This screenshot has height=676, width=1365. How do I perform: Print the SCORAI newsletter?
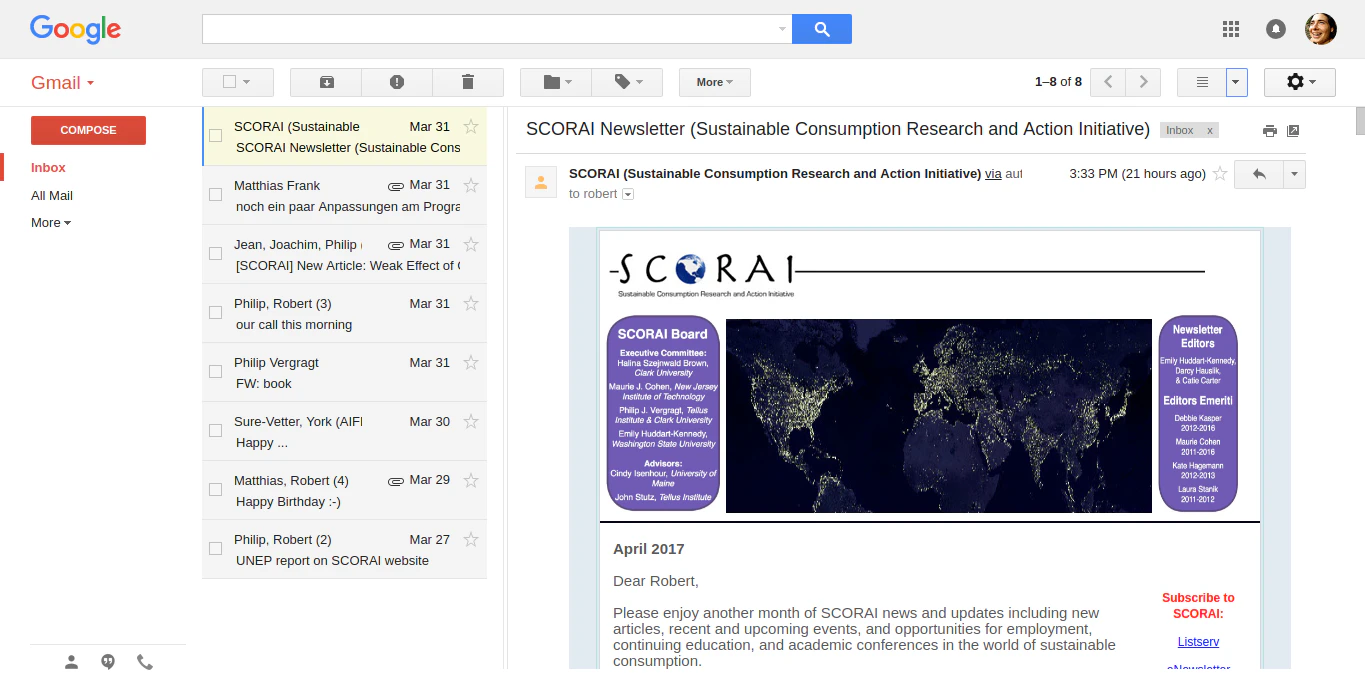pyautogui.click(x=1269, y=130)
